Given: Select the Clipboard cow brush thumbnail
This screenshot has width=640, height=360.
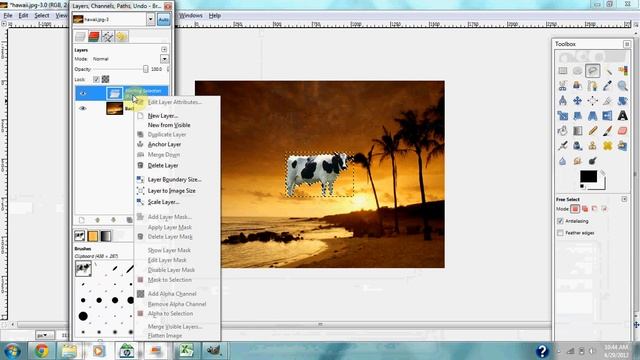Looking at the screenshot, I should [83, 268].
